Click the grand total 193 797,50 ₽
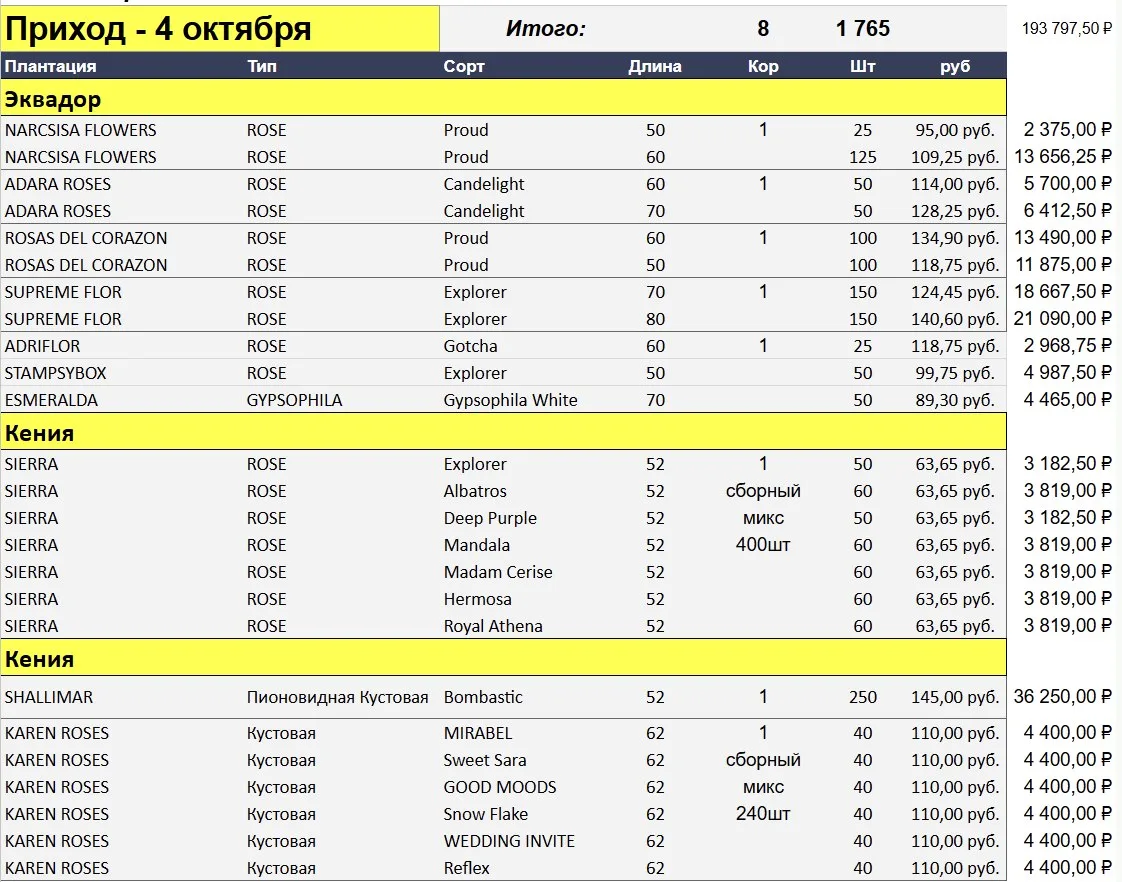Screen dimensions: 1122x882 pyautogui.click(x=1066, y=29)
